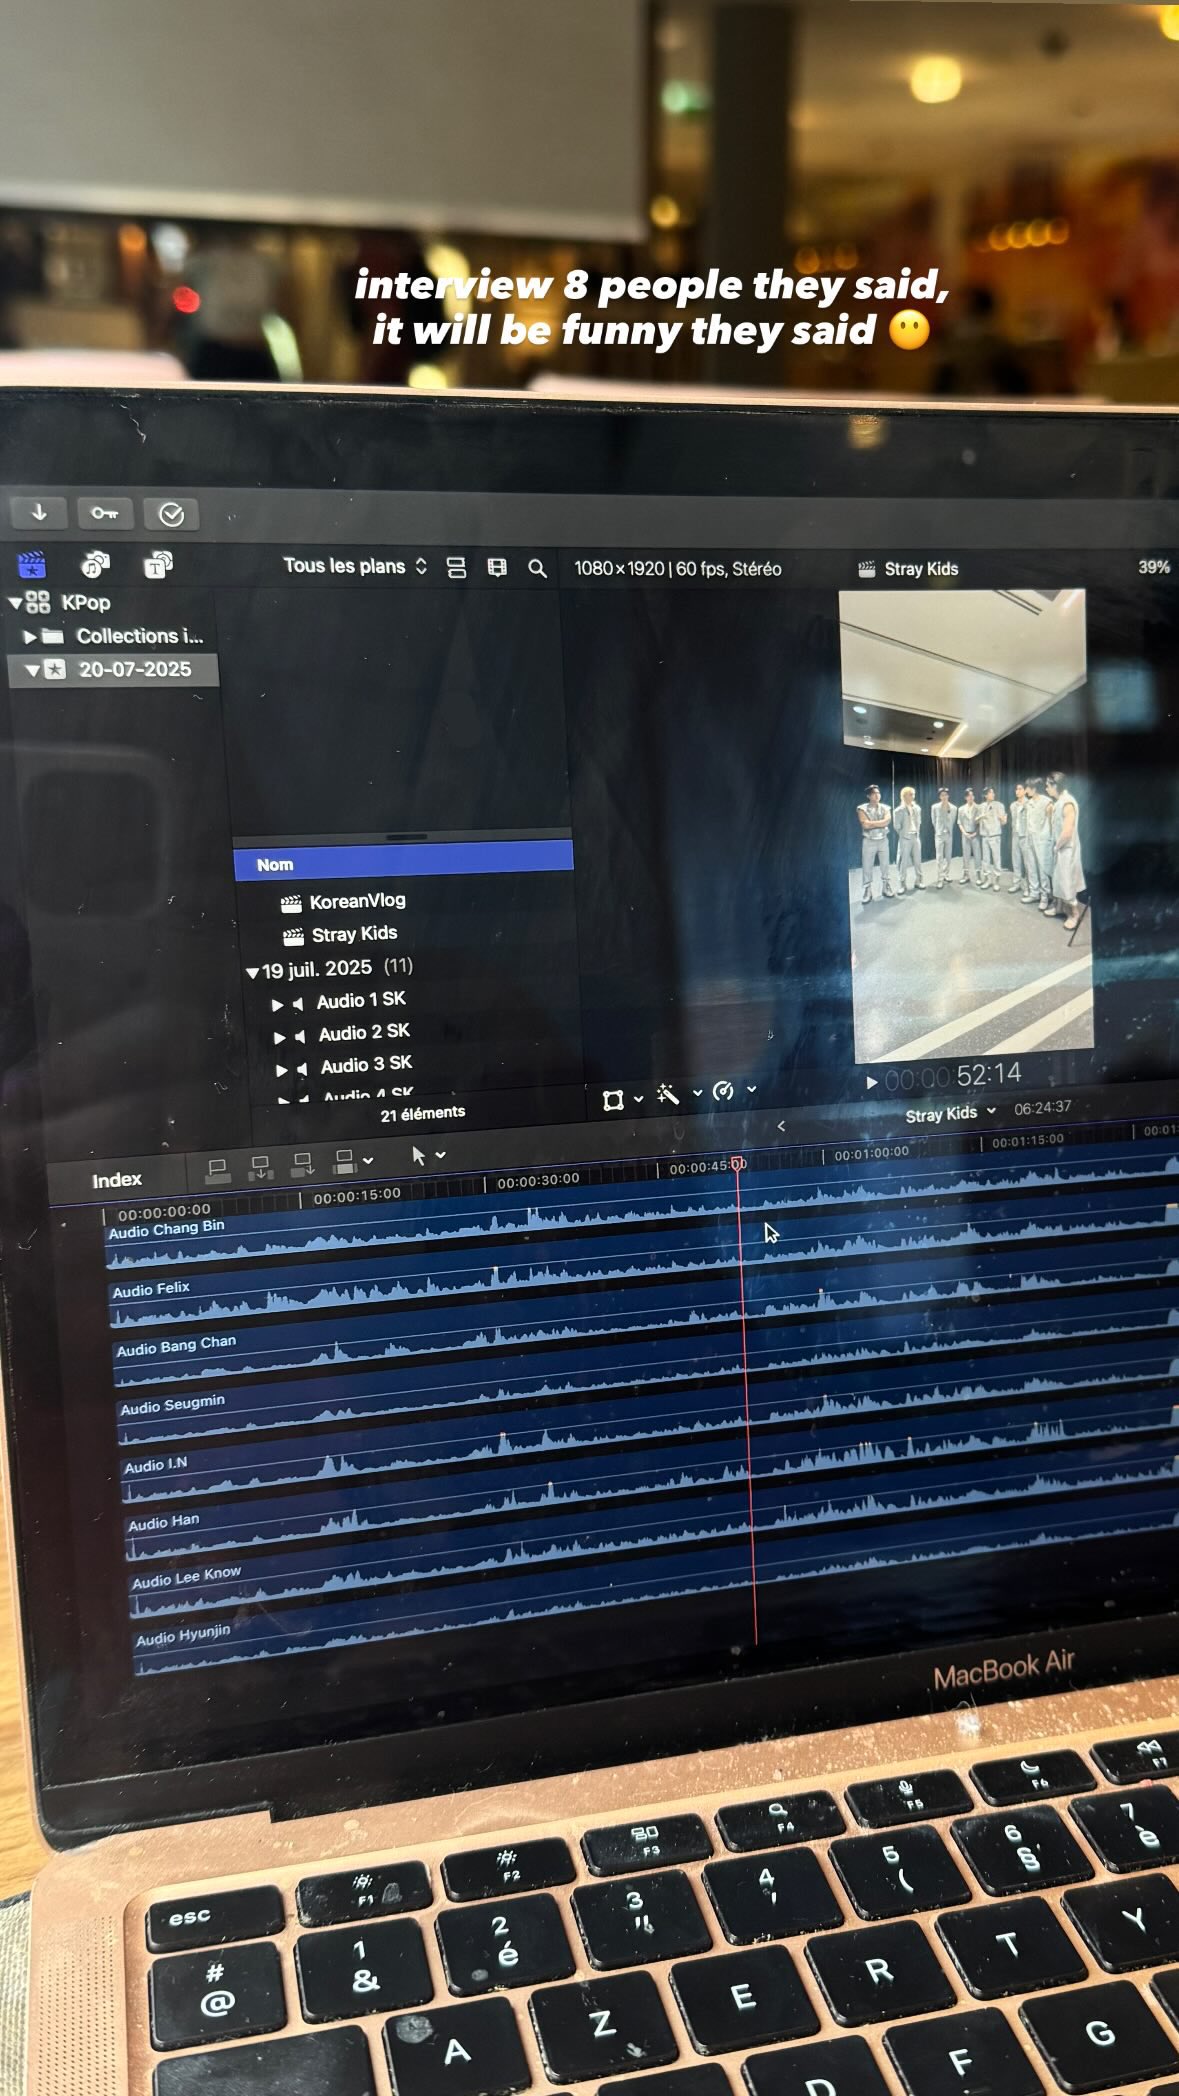Open the Photos and Audio sidebar
Image resolution: width=1179 pixels, height=2096 pixels.
[x=95, y=565]
